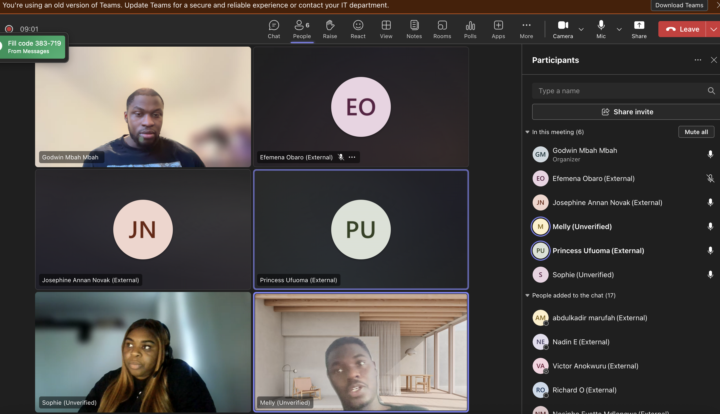Toggle the Camera on or off
Viewport: 720px width, 414px height.
pyautogui.click(x=563, y=28)
